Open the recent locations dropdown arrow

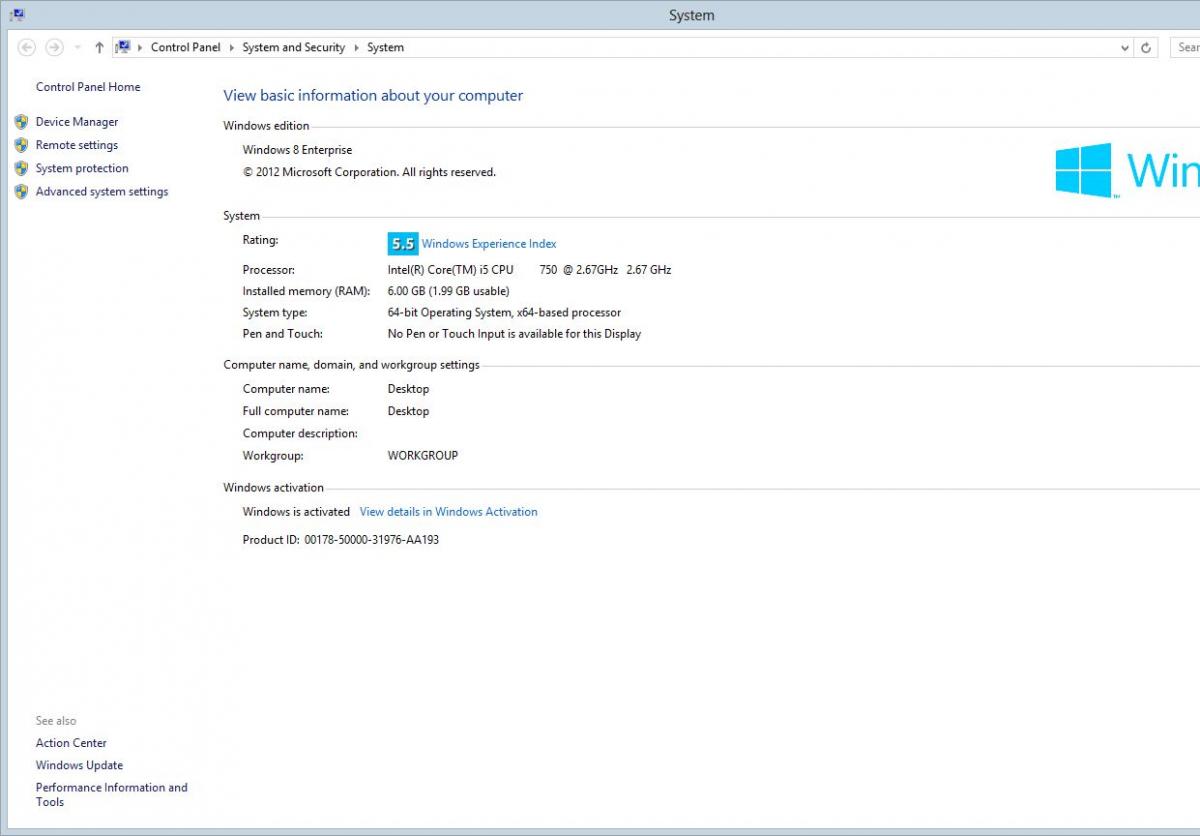[x=78, y=48]
